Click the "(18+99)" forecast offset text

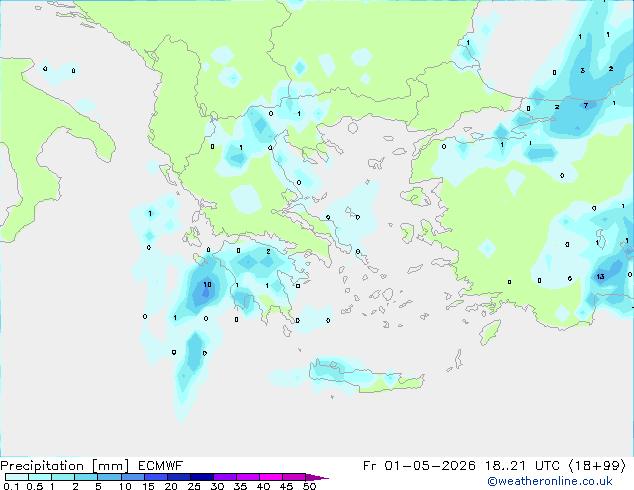point(597,466)
